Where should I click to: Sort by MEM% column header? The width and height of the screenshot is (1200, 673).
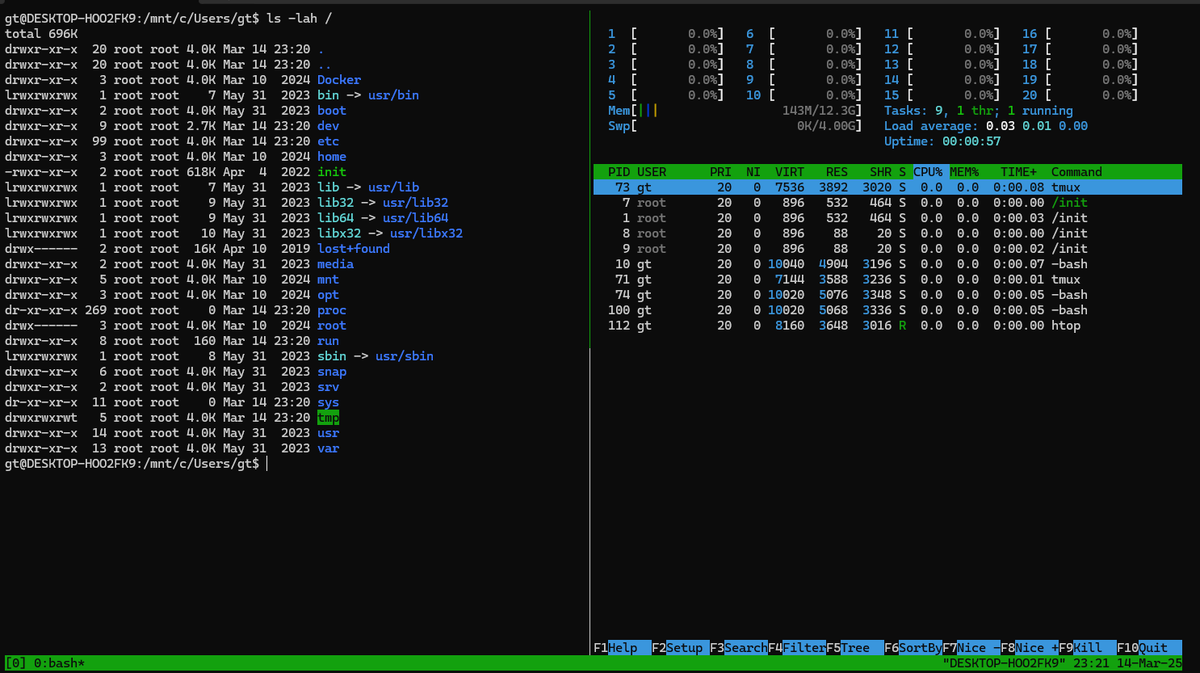[966, 172]
